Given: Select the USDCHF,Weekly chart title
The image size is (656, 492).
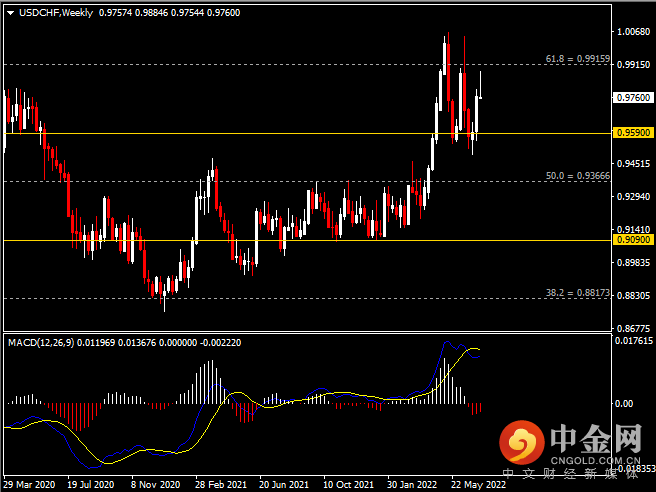Looking at the screenshot, I should (56, 13).
